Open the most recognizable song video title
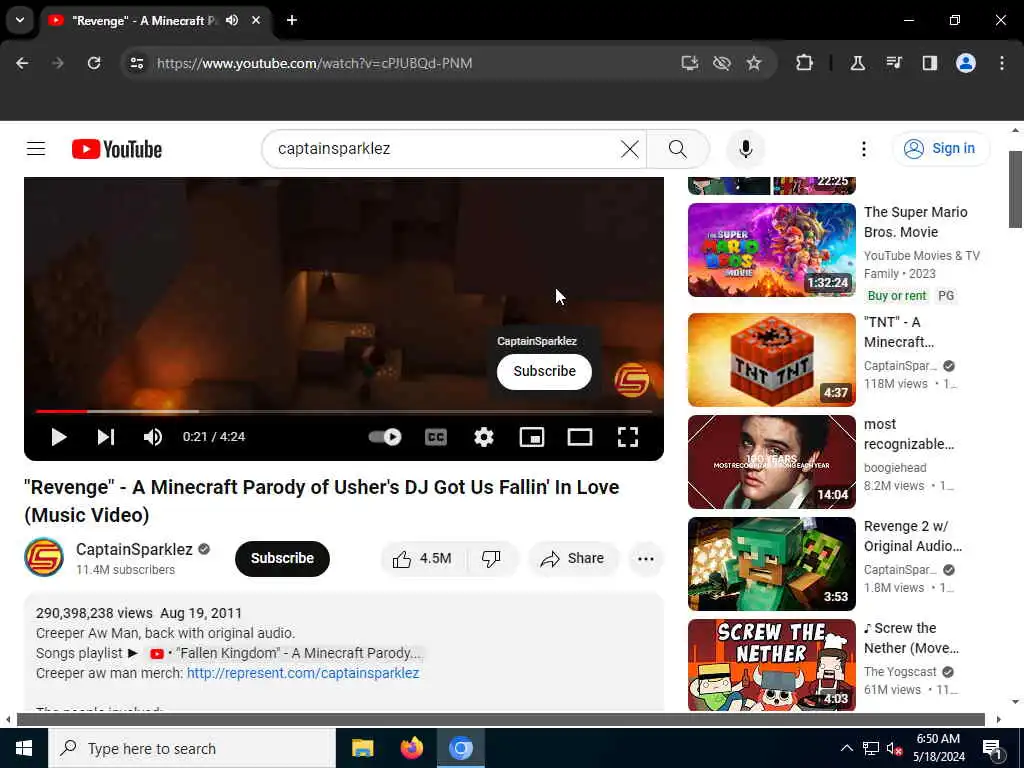1024x768 pixels. tap(908, 434)
